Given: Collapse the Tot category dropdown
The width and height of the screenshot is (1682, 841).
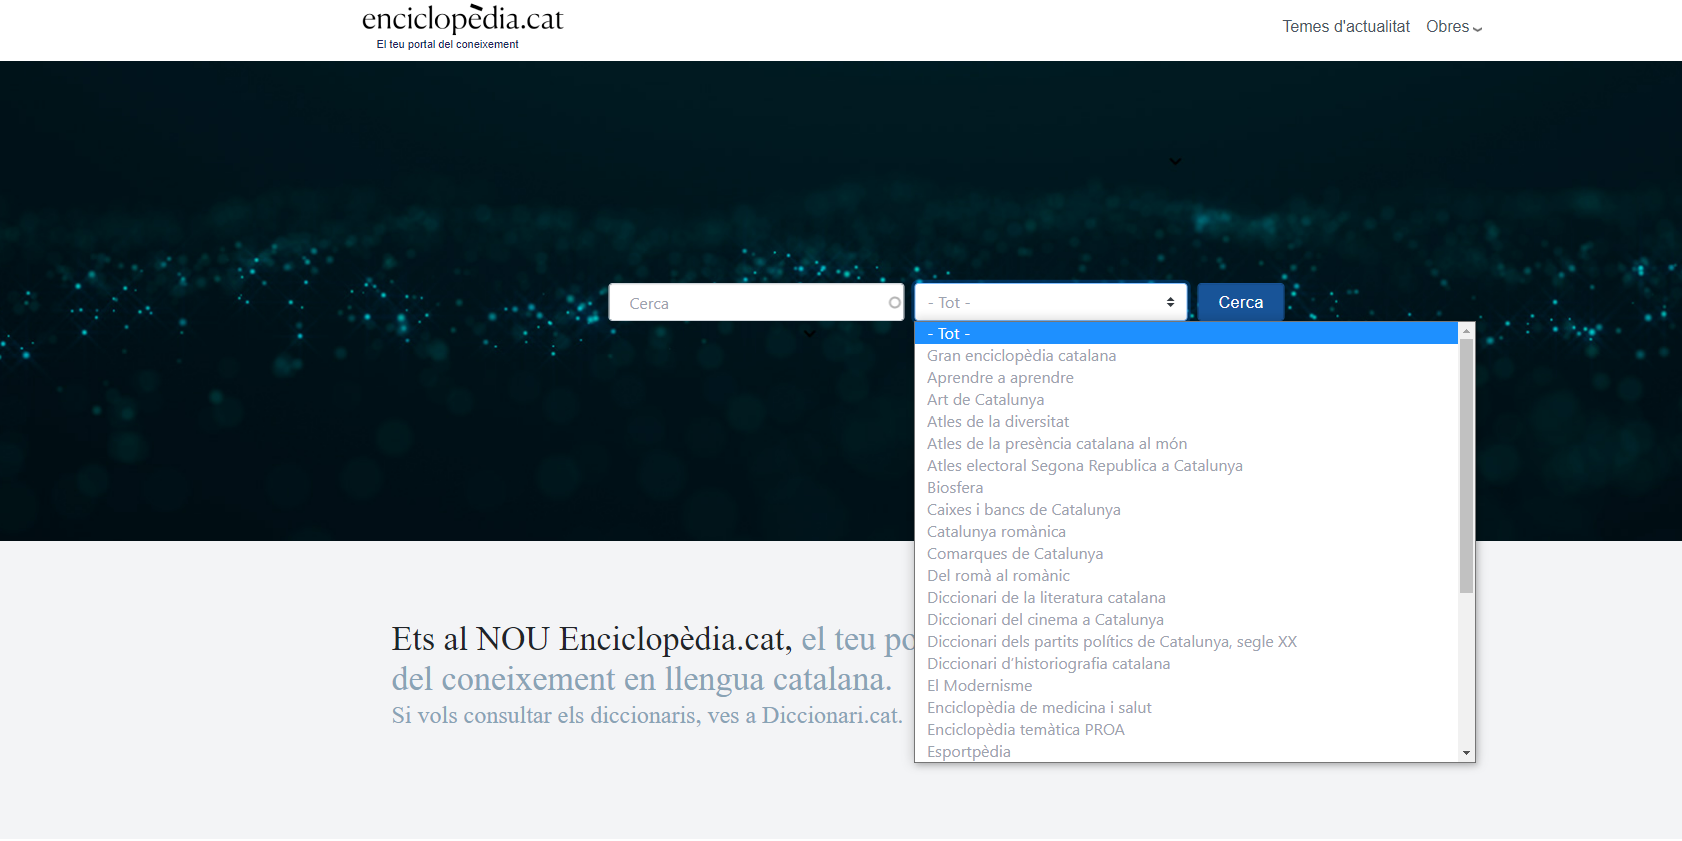Looking at the screenshot, I should 1050,302.
